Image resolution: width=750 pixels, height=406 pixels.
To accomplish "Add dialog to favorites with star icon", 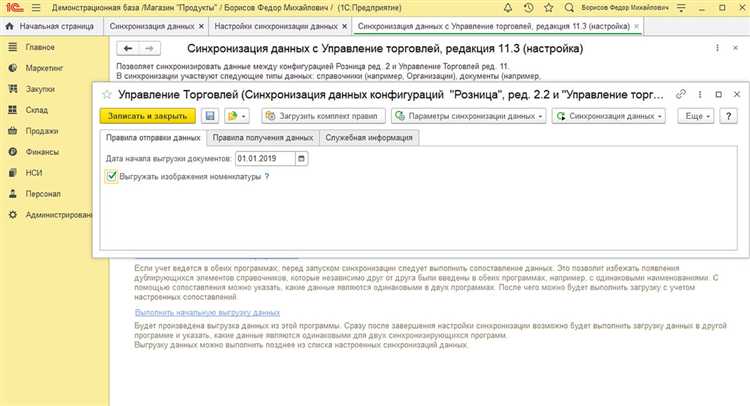I will (x=107, y=95).
